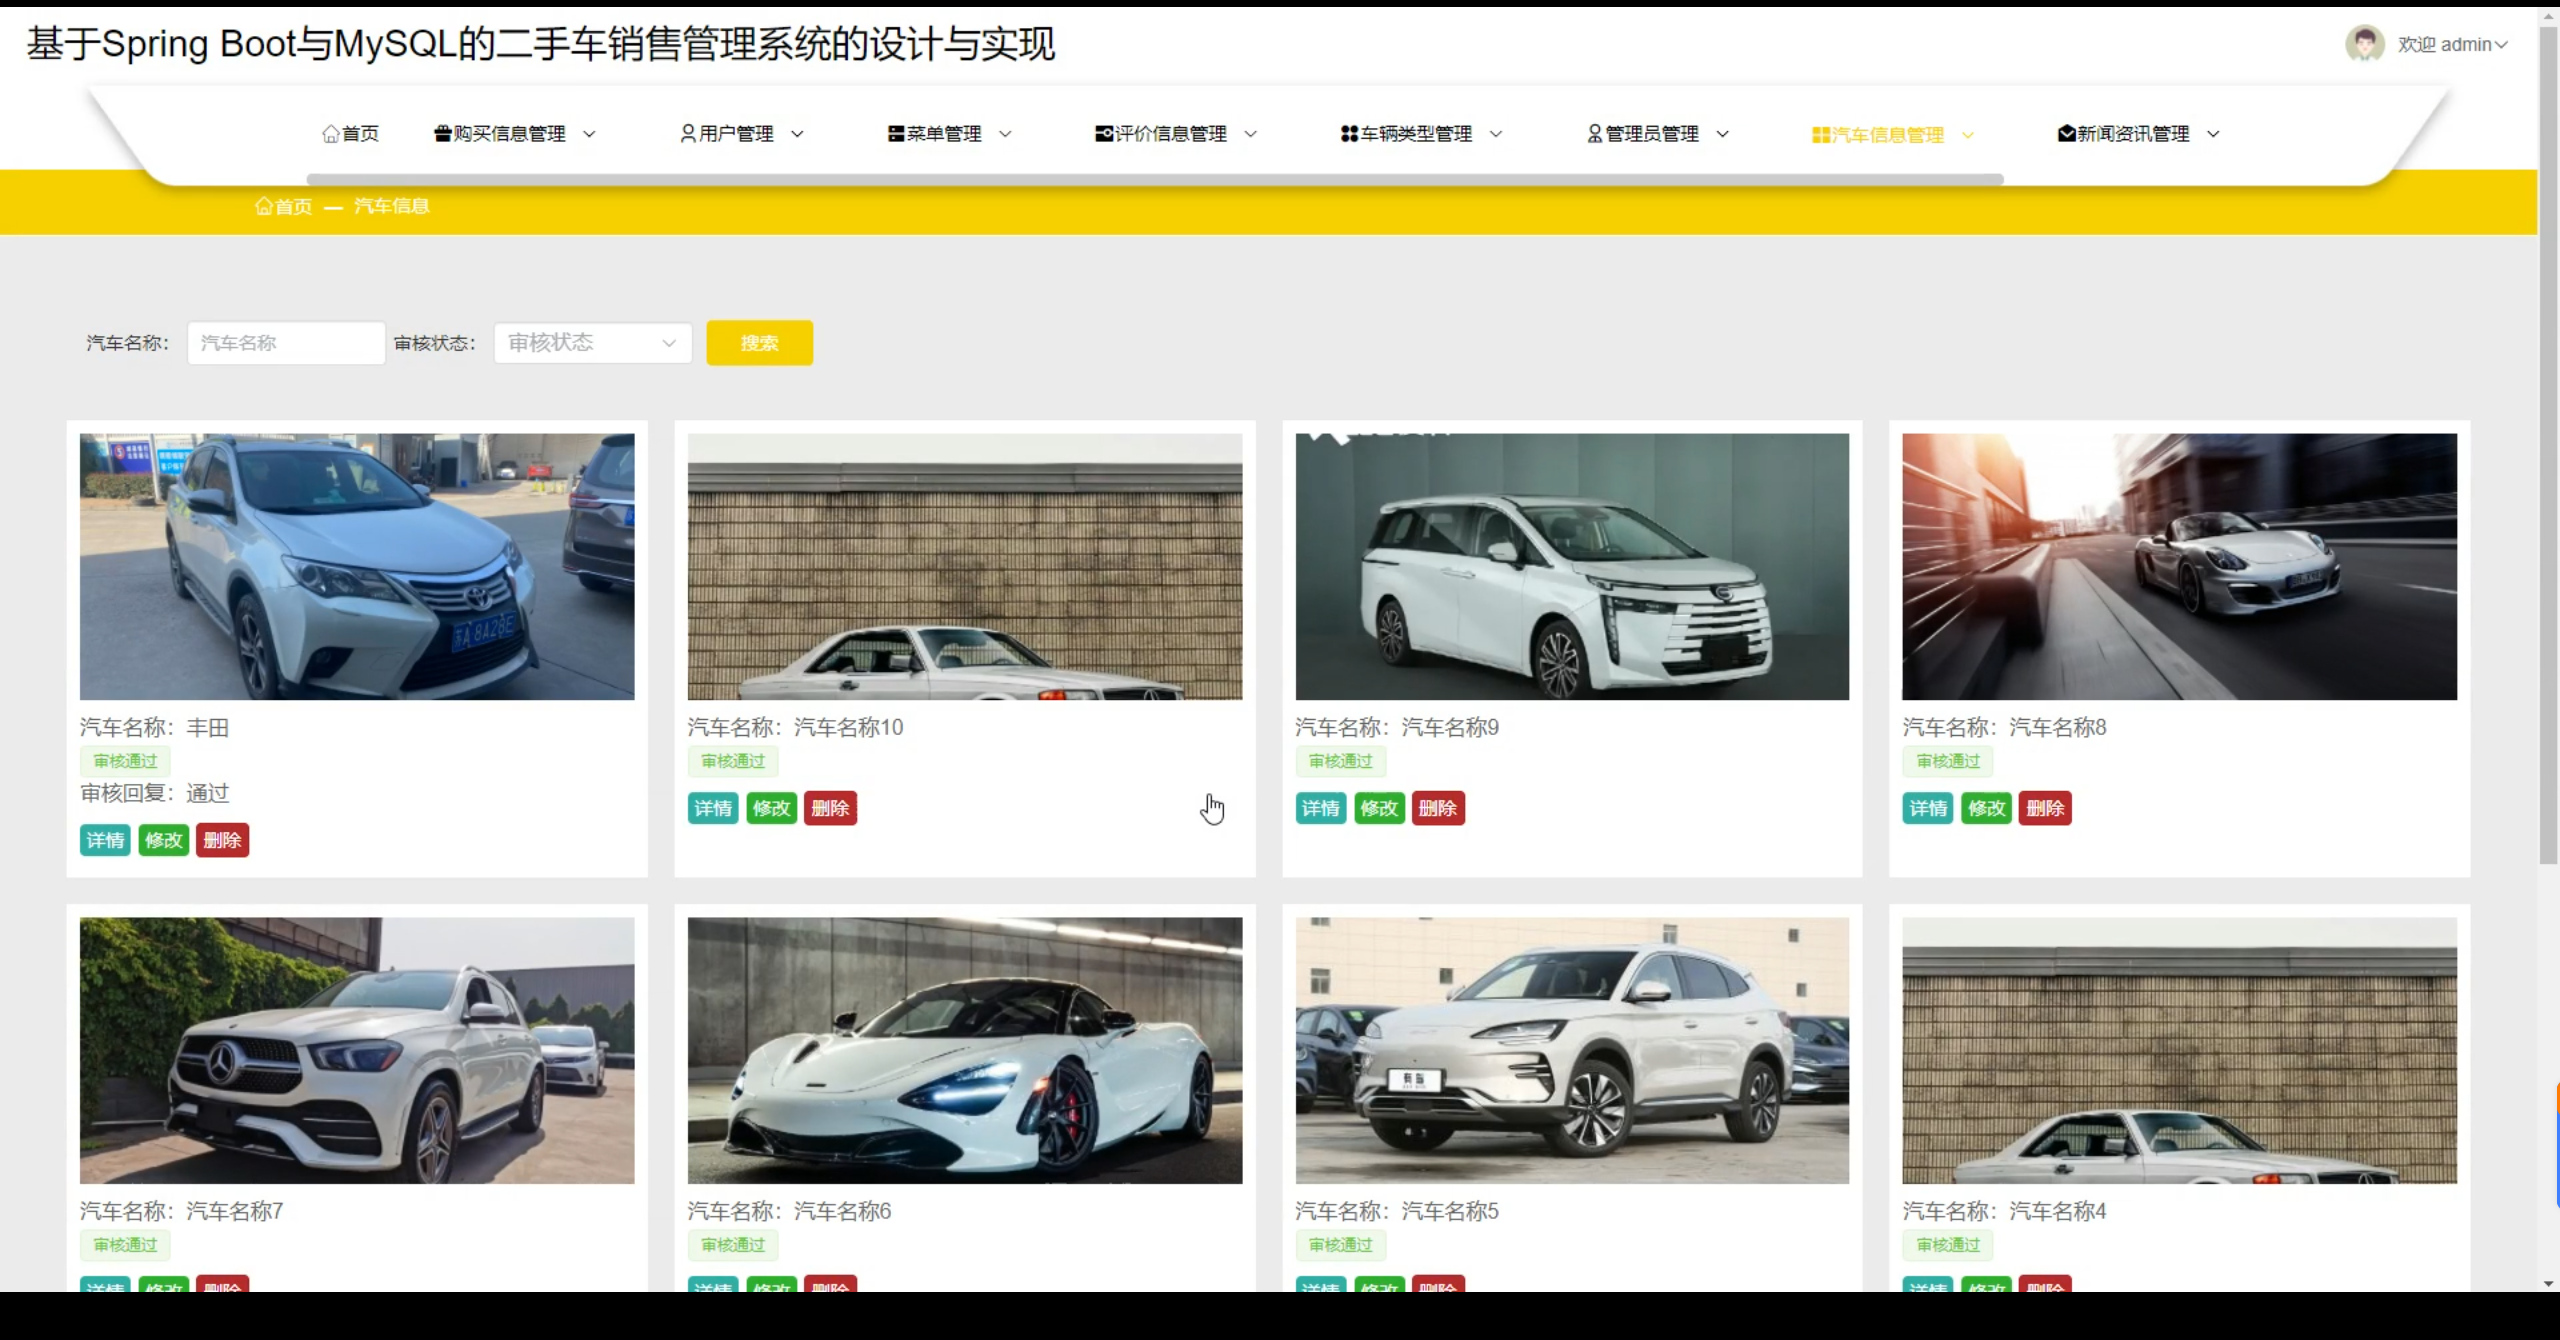The width and height of the screenshot is (2560, 1340).
Task: Click the horizontal navigation scrollbar
Action: click(1155, 179)
